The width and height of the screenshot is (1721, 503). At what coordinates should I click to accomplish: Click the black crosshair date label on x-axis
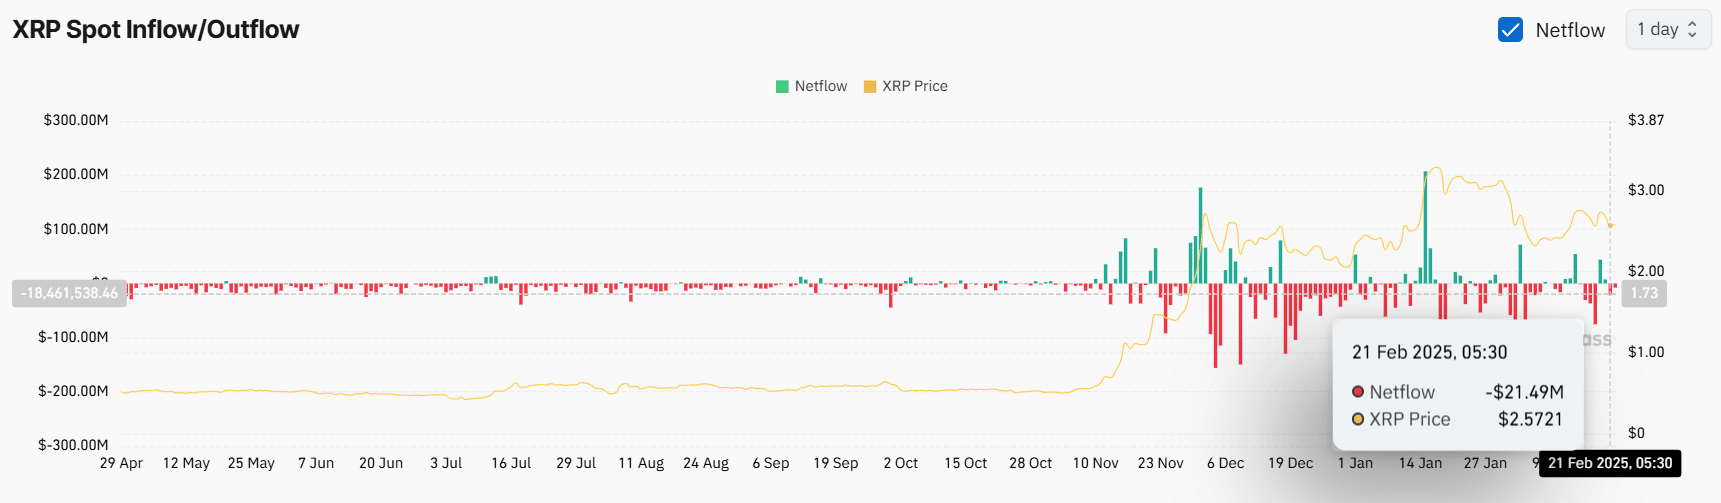pyautogui.click(x=1609, y=463)
